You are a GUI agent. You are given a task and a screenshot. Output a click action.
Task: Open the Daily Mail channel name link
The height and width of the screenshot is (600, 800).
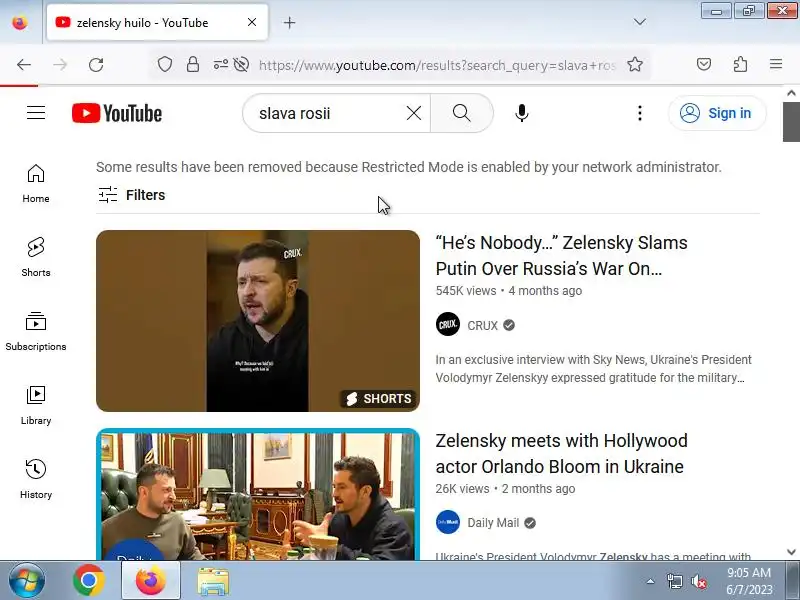pyautogui.click(x=493, y=523)
